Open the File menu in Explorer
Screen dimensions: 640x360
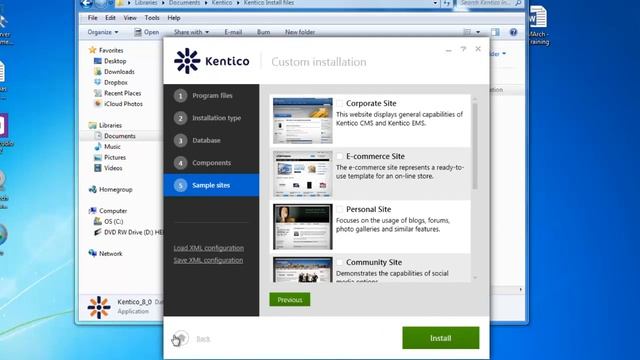click(93, 18)
